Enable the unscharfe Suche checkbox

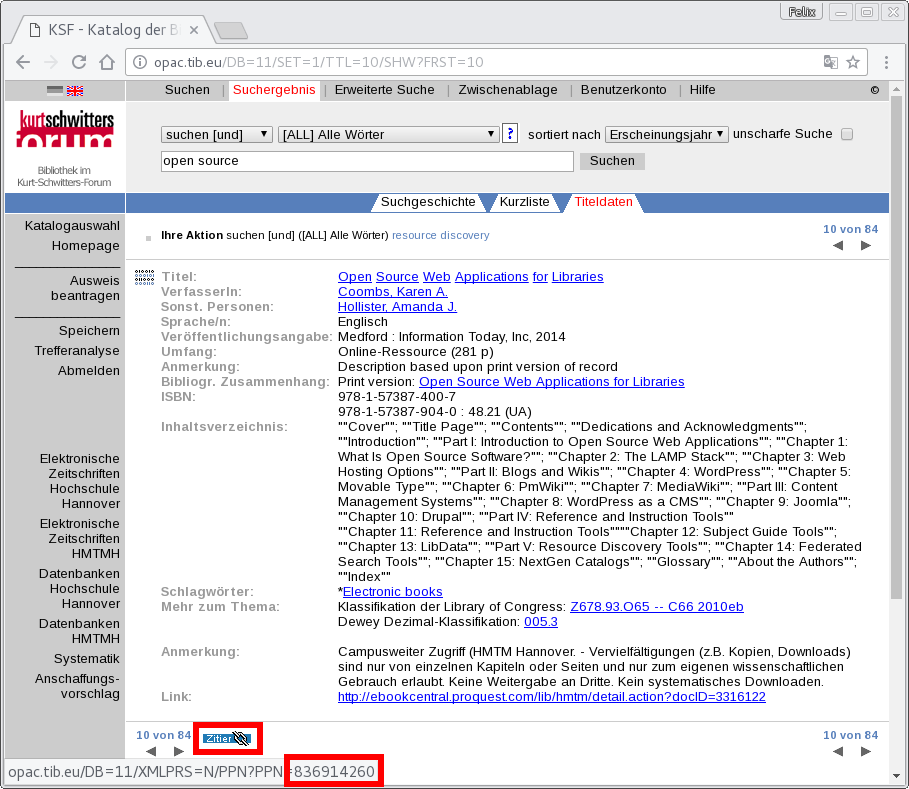(847, 134)
